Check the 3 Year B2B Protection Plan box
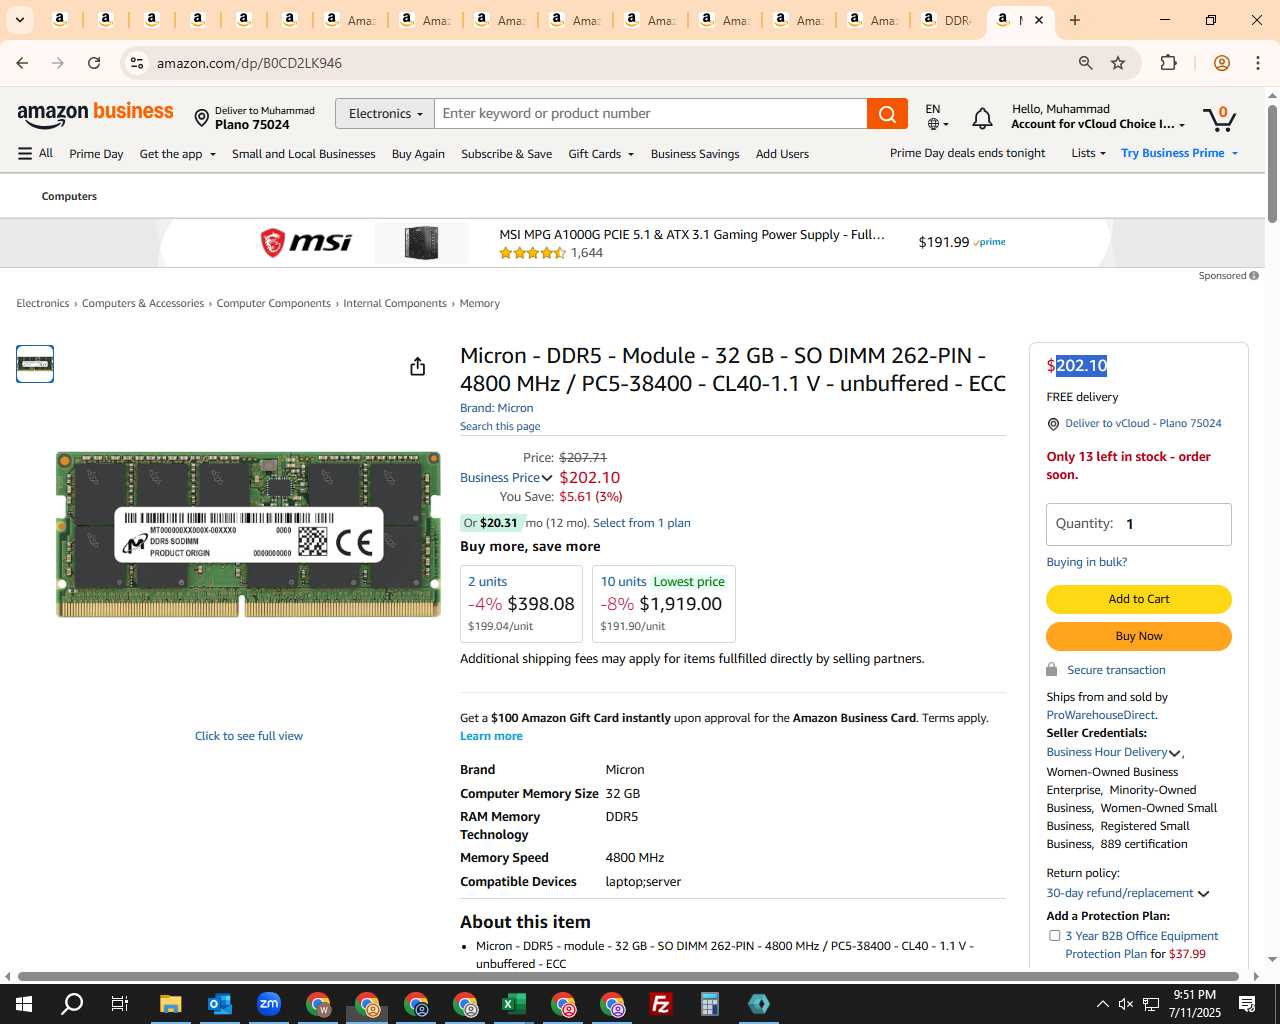Screen dimensions: 1280x1024 pyautogui.click(x=1054, y=936)
